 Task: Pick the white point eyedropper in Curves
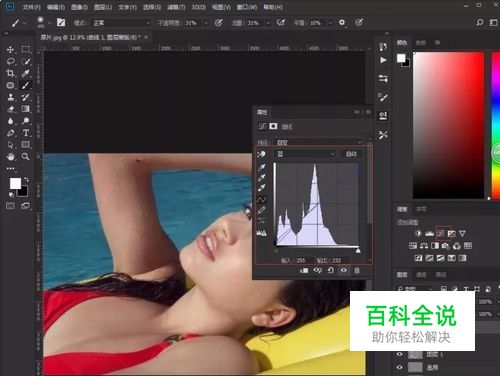point(262,188)
